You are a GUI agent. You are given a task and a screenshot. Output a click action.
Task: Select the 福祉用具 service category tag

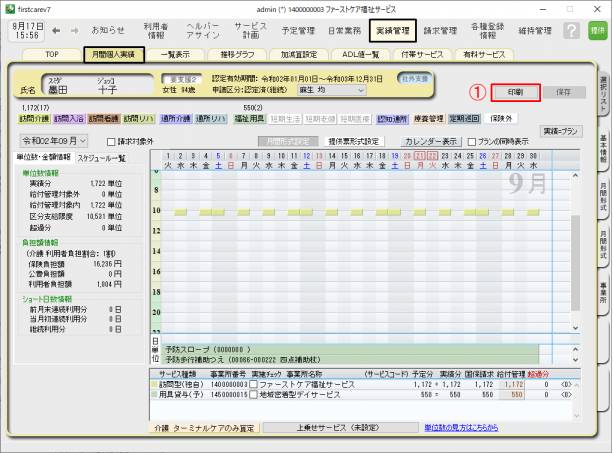[250, 118]
